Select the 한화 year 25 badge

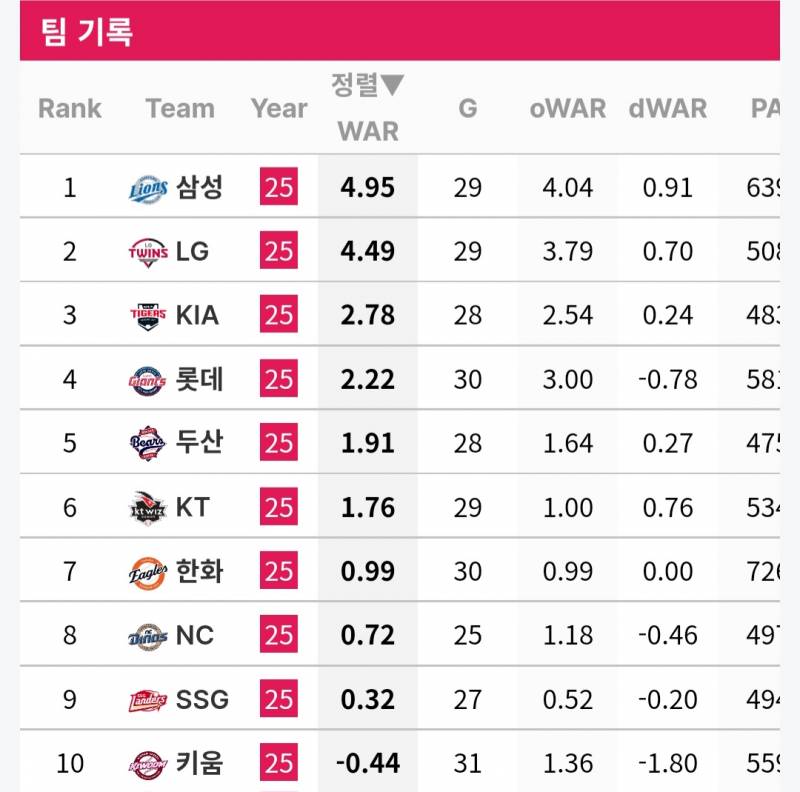coord(279,571)
